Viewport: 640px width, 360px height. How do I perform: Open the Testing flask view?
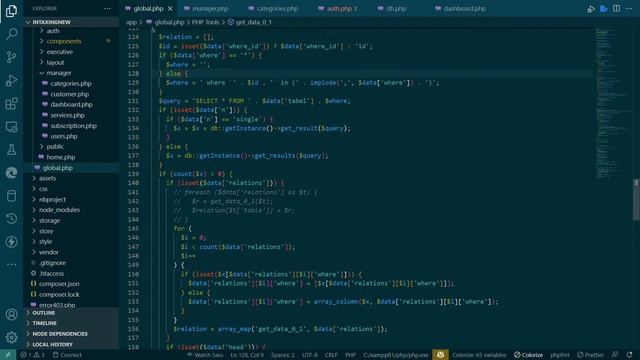pos(11,150)
